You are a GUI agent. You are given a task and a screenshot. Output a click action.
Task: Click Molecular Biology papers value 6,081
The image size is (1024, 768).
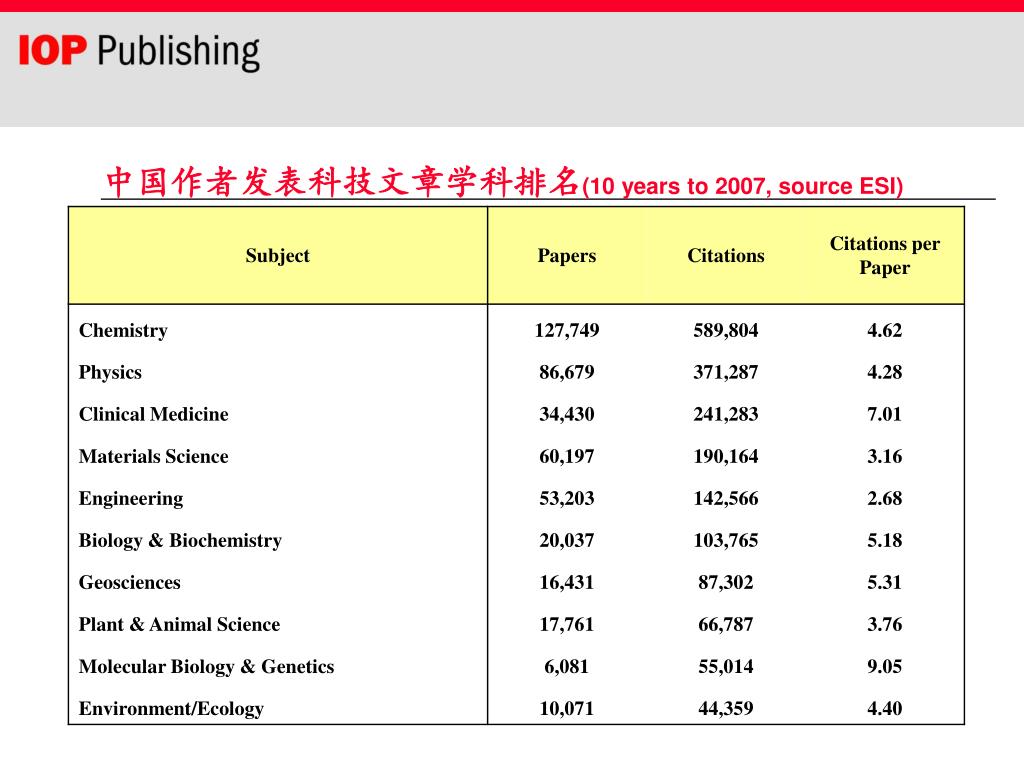[567, 667]
